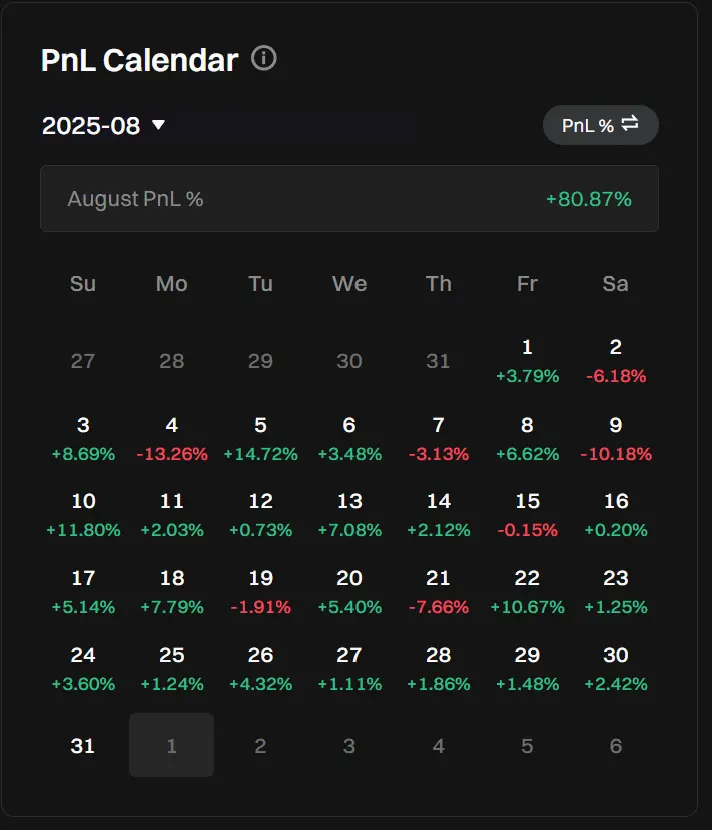Select the highlighted September 1 cell
Image resolution: width=712 pixels, height=830 pixels.
(x=172, y=745)
